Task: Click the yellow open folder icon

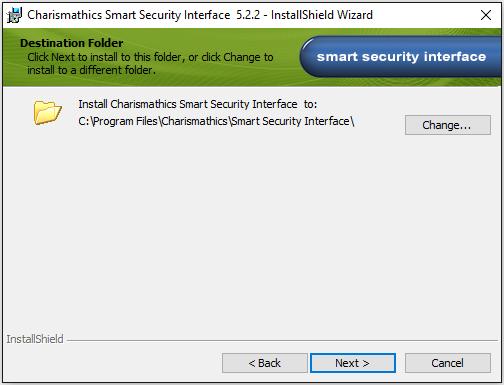Action: click(x=48, y=113)
